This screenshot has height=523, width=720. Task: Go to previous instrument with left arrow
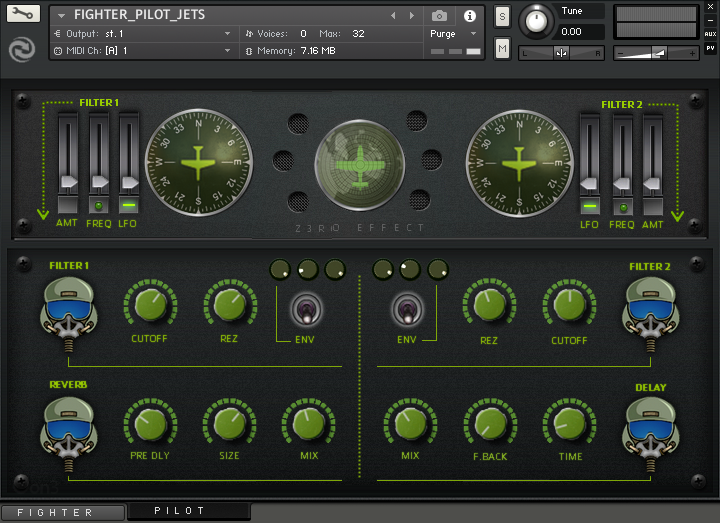click(x=394, y=16)
